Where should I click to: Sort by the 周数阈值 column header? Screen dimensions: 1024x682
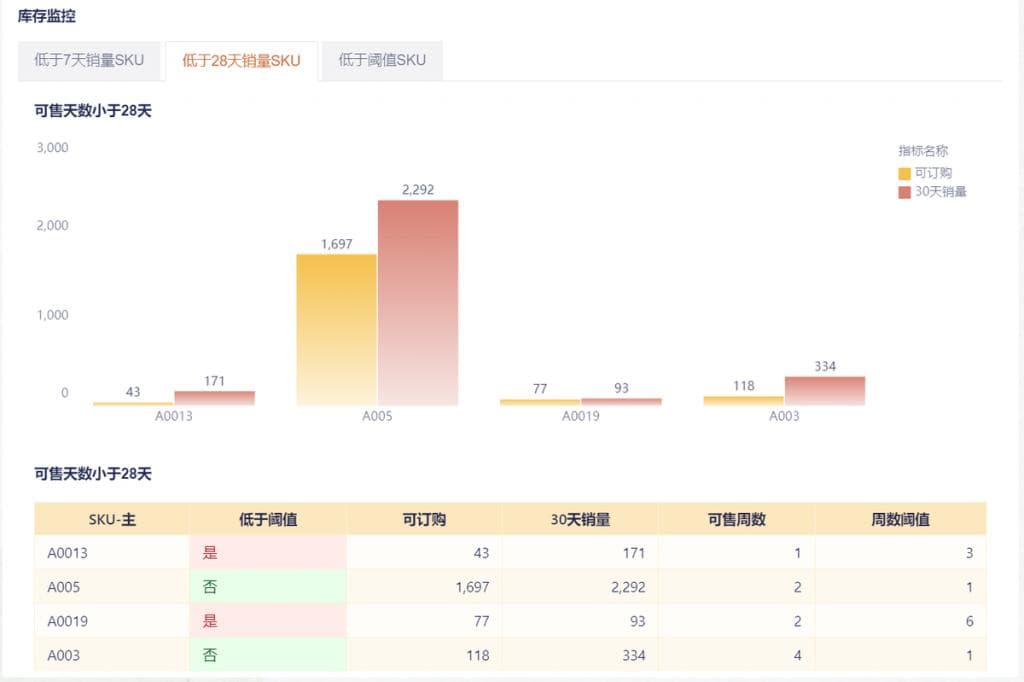click(x=900, y=519)
